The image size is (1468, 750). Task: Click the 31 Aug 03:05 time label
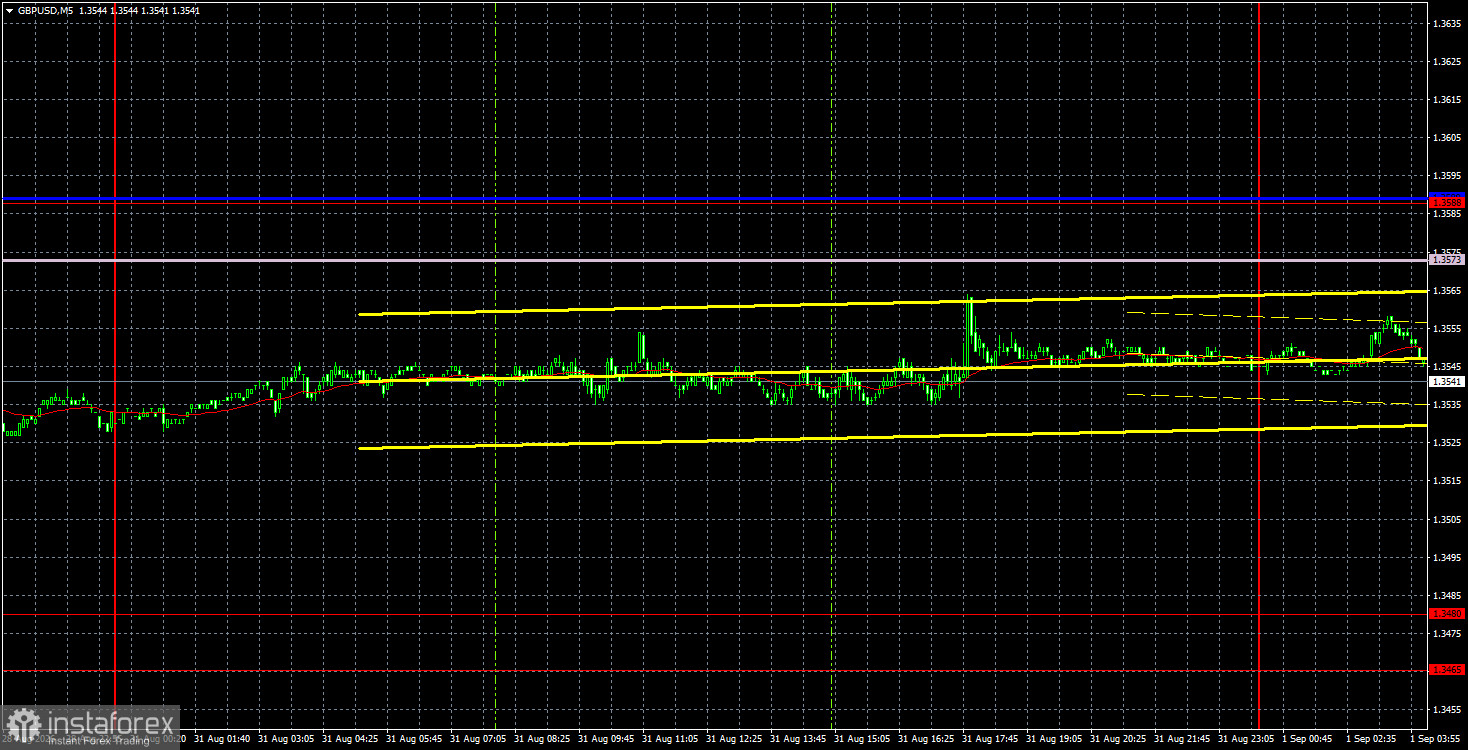pyautogui.click(x=284, y=739)
